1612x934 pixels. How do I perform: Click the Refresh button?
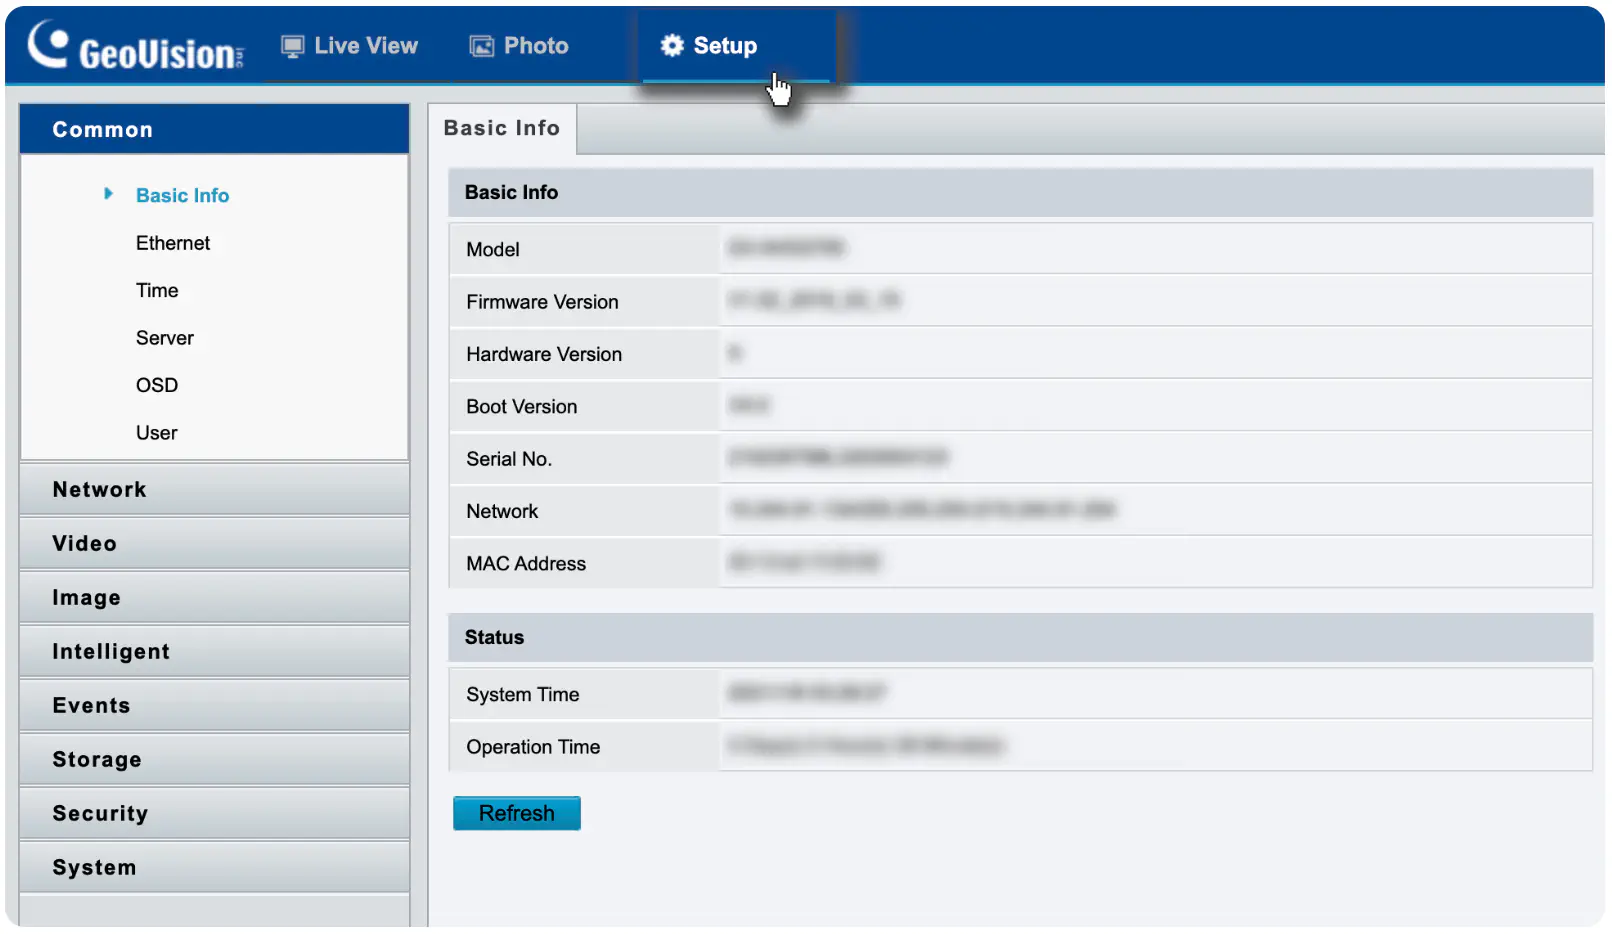coord(516,813)
